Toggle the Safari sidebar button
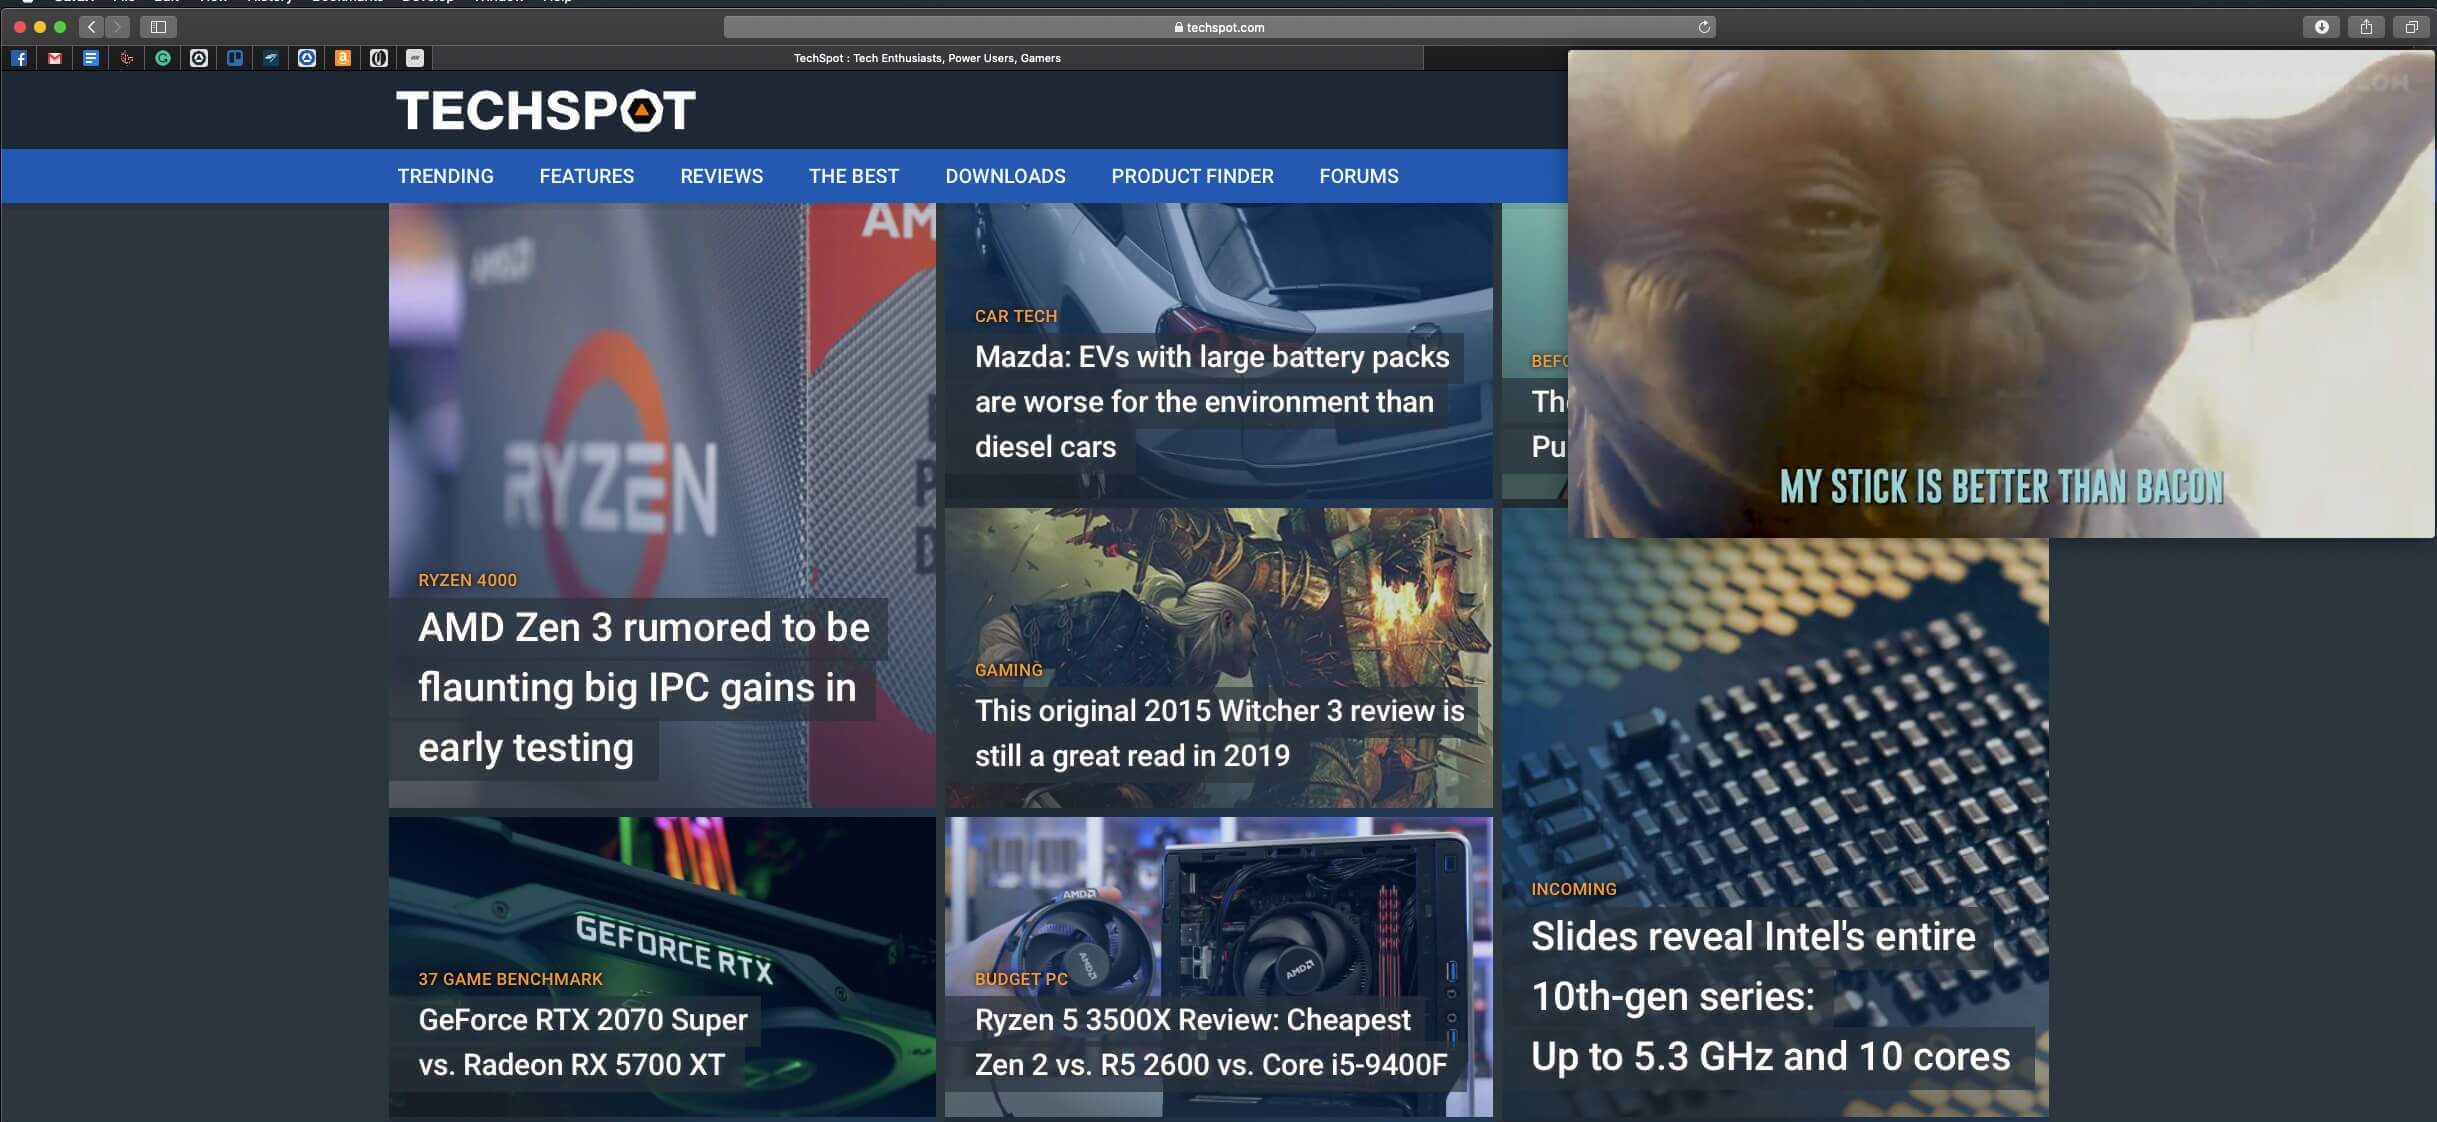 (158, 27)
